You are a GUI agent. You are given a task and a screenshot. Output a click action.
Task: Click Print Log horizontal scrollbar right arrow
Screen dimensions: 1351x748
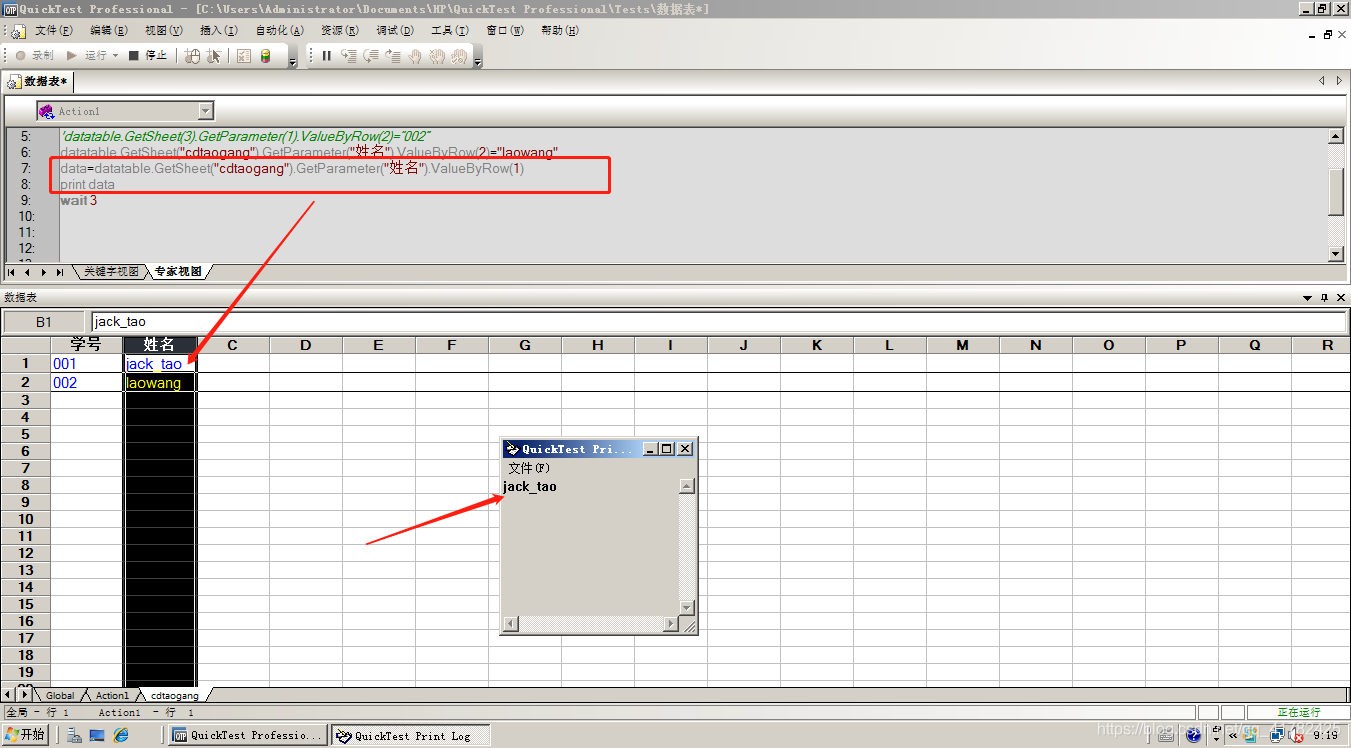pos(671,624)
